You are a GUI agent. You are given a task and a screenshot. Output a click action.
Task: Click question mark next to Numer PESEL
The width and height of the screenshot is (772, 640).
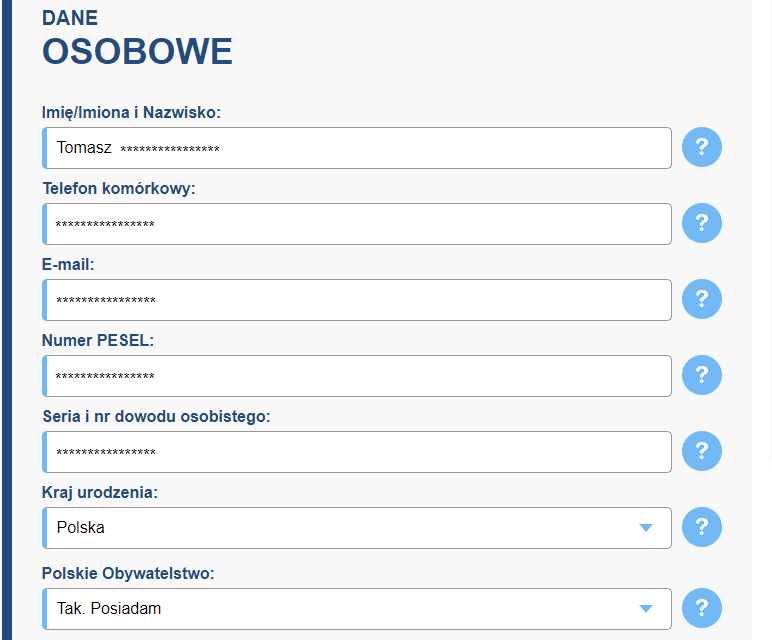click(702, 375)
